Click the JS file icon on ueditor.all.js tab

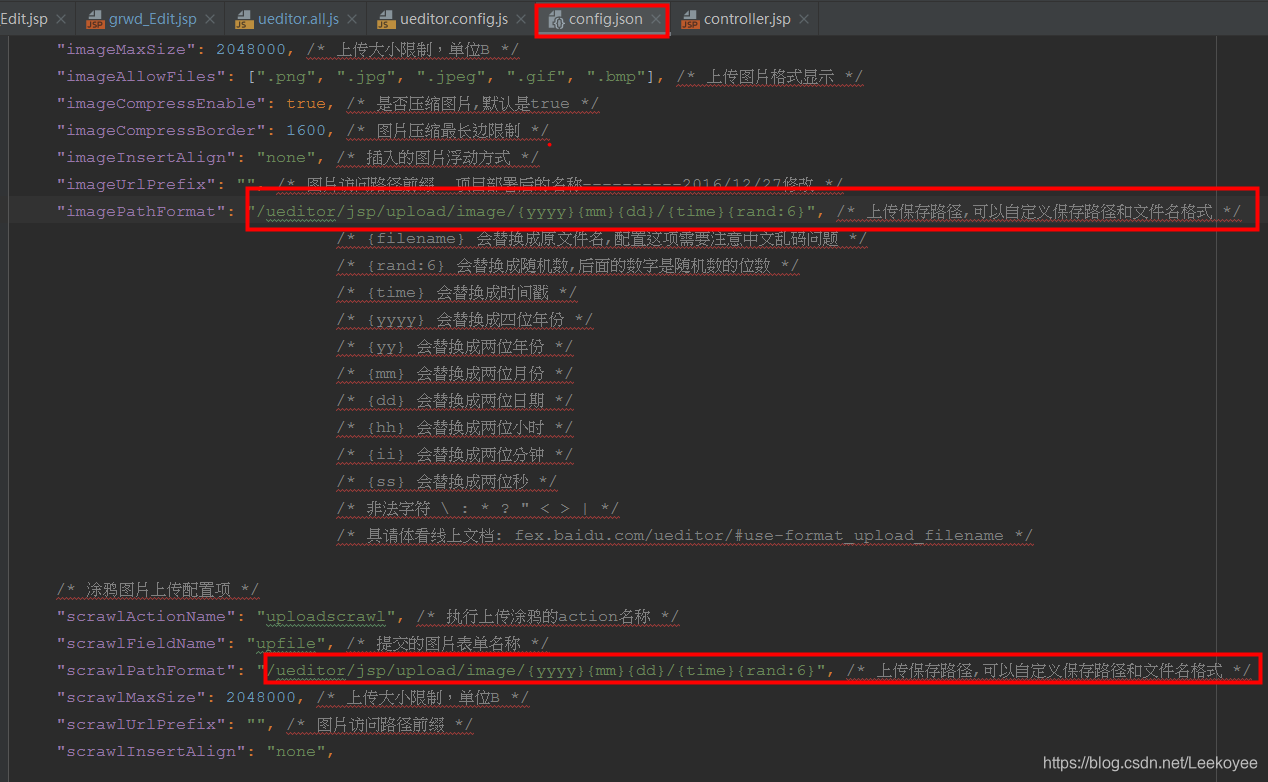coord(244,20)
